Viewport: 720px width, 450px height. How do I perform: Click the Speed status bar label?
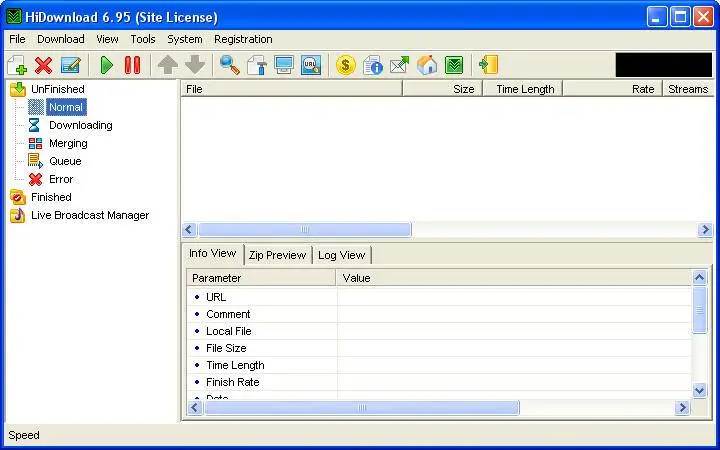pyautogui.click(x=24, y=435)
